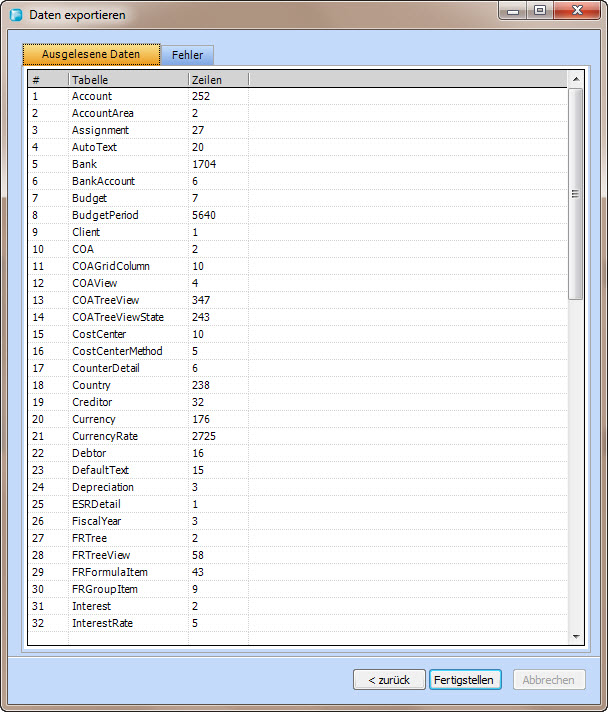Viewport: 608px width, 712px height.
Task: Sort by the Zeilen column header
Action: pos(217,79)
